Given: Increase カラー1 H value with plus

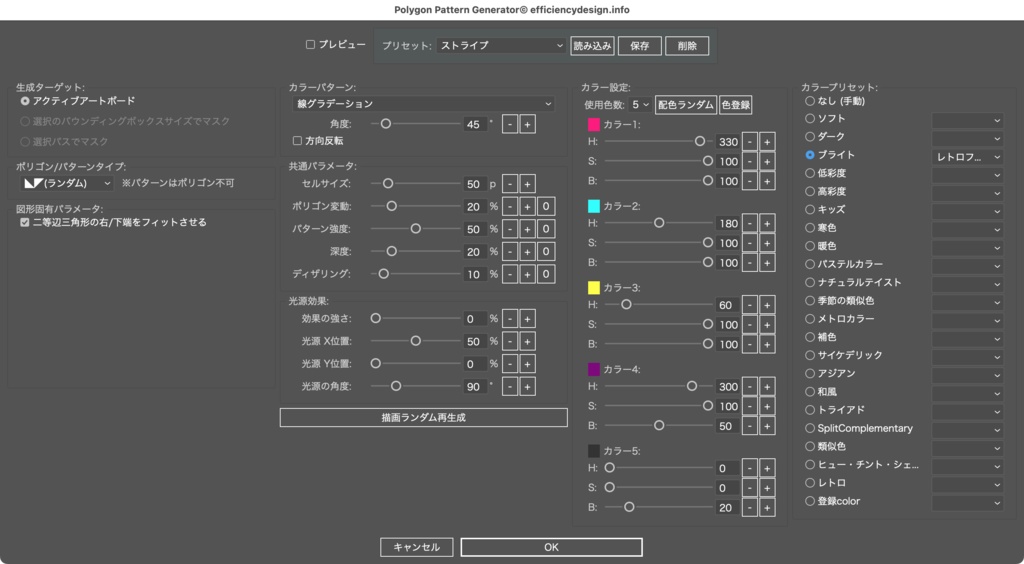Looking at the screenshot, I should pyautogui.click(x=767, y=142).
